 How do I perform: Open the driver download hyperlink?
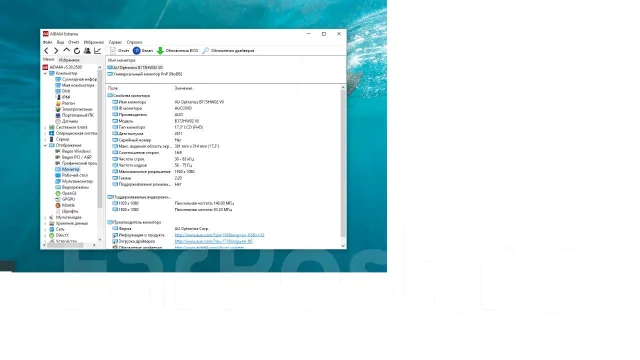click(213, 241)
